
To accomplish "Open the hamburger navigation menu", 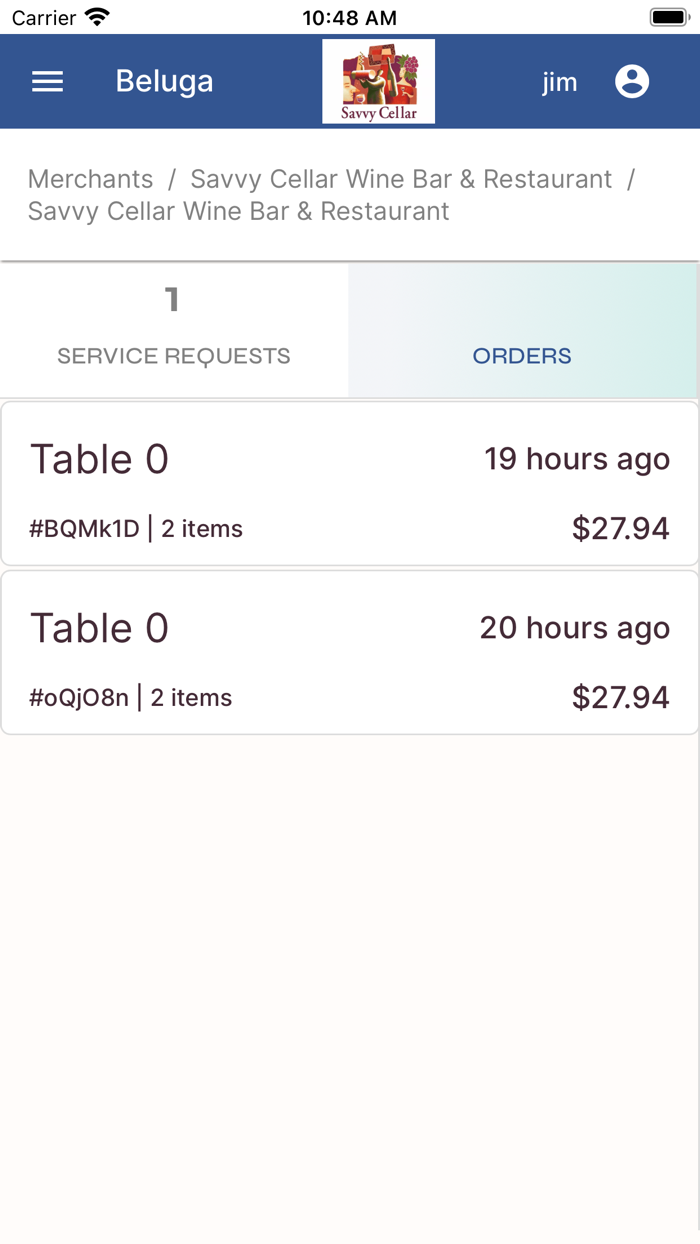I will click(48, 82).
